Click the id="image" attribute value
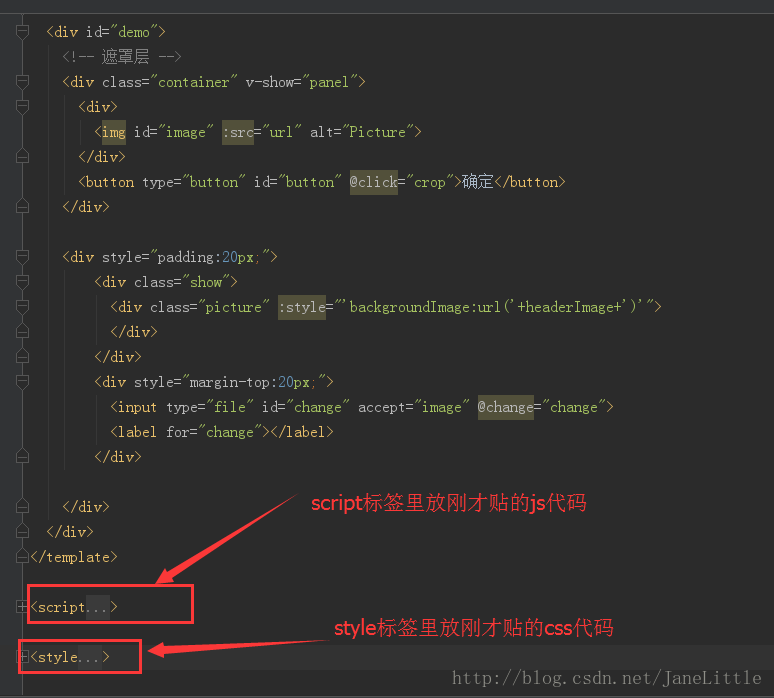Image resolution: width=774 pixels, height=698 pixels. pyautogui.click(x=186, y=132)
